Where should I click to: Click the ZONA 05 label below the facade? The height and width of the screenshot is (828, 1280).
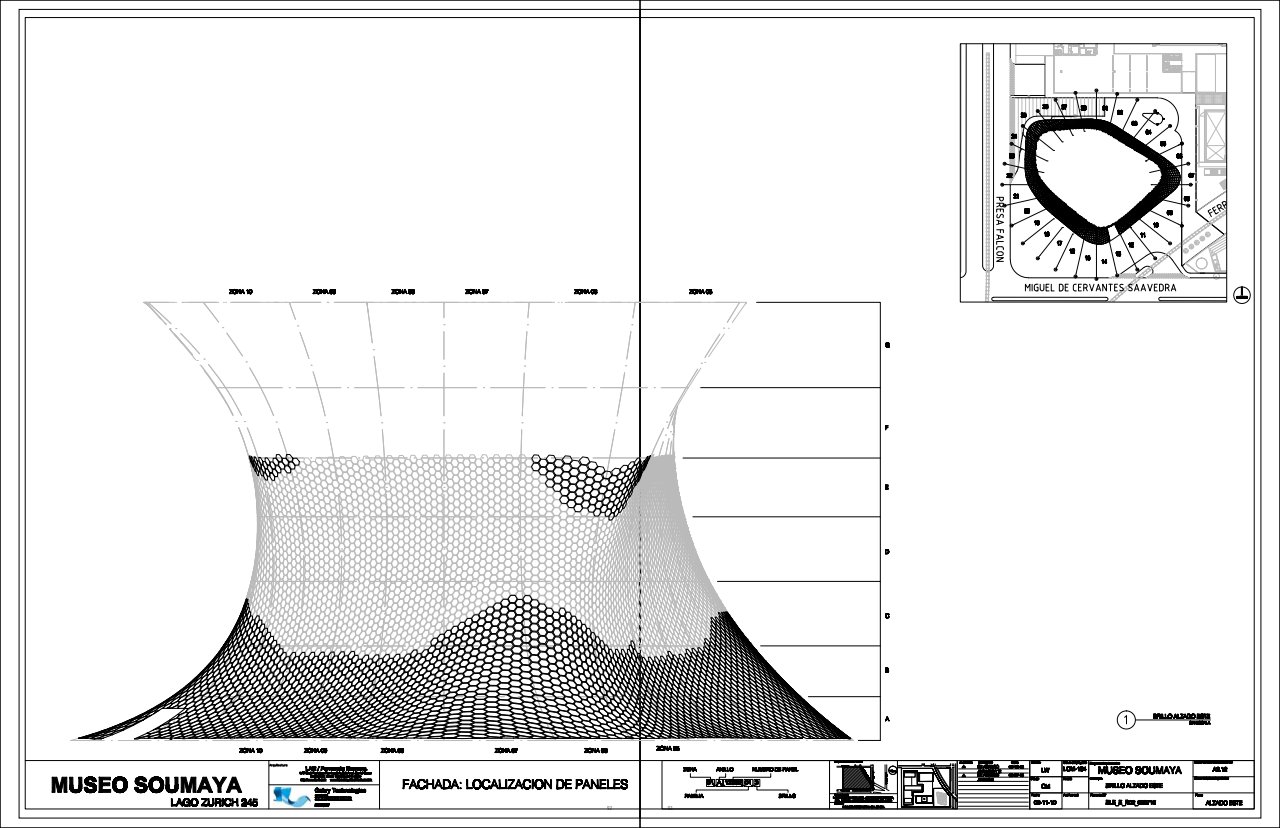(668, 748)
